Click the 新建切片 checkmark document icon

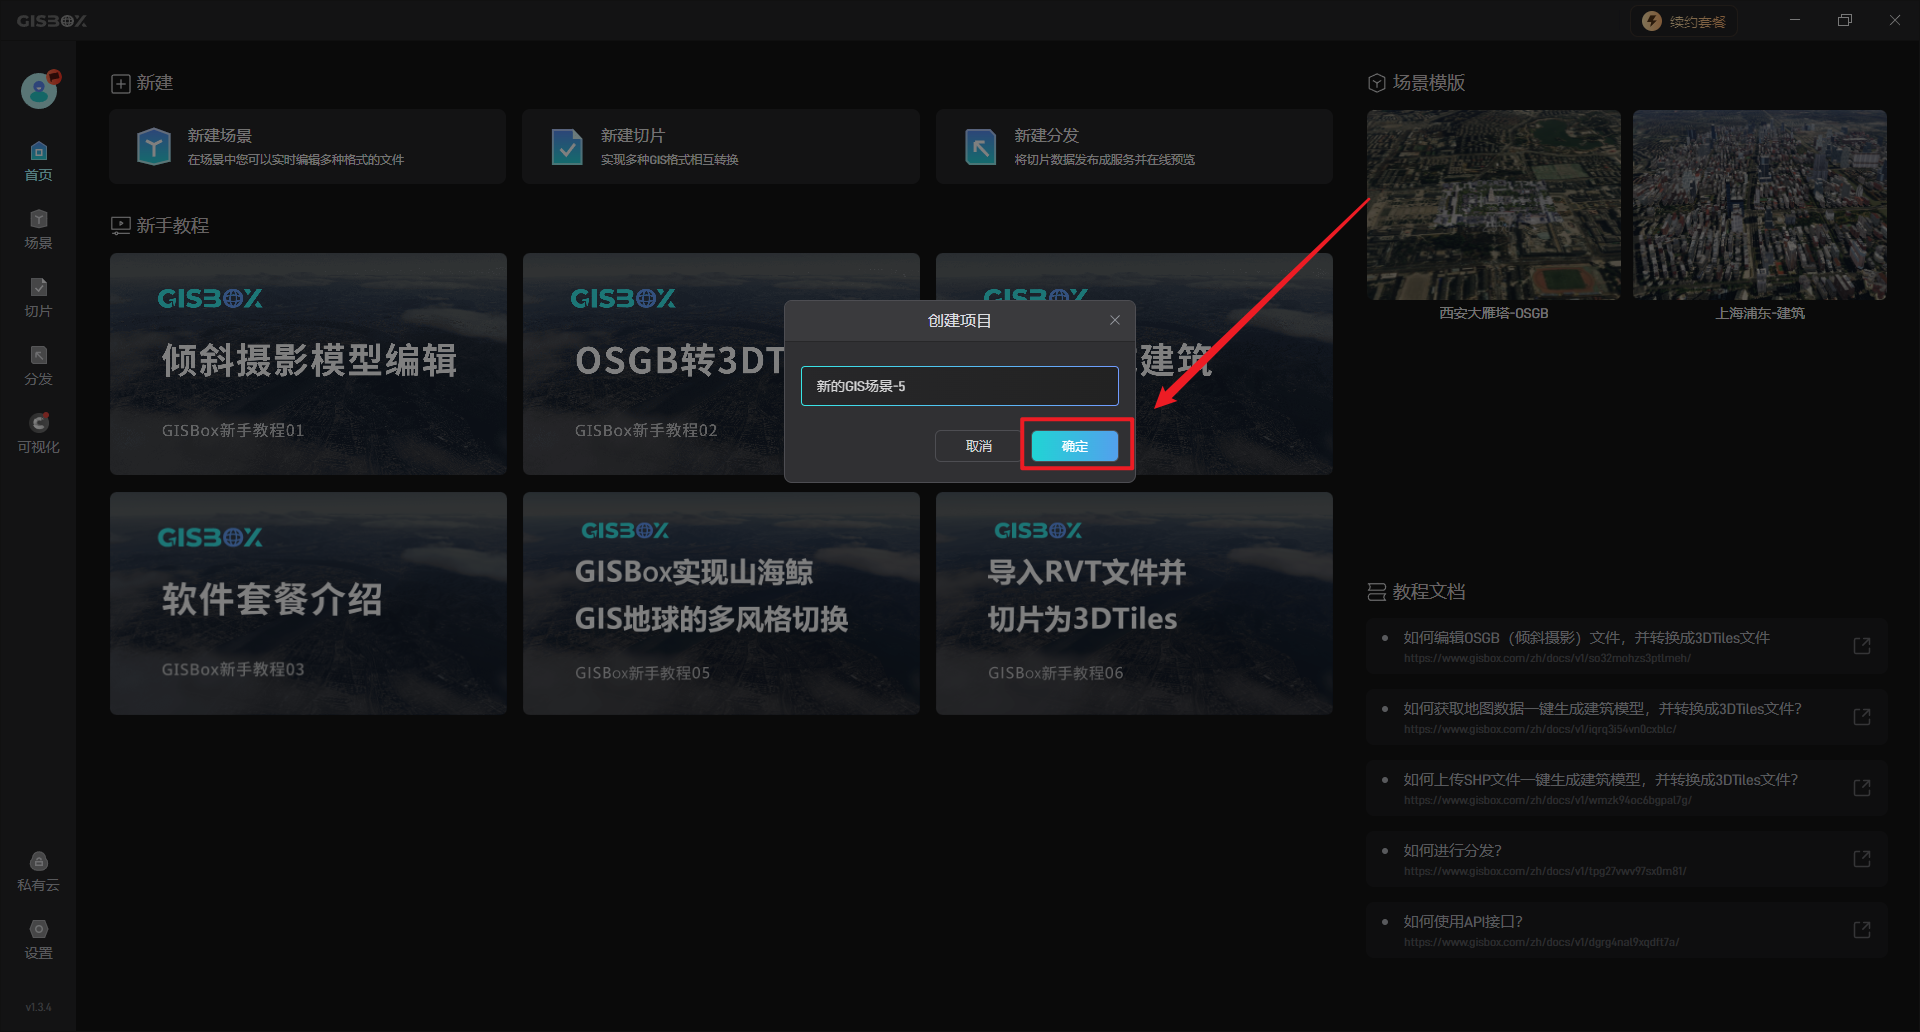point(567,147)
